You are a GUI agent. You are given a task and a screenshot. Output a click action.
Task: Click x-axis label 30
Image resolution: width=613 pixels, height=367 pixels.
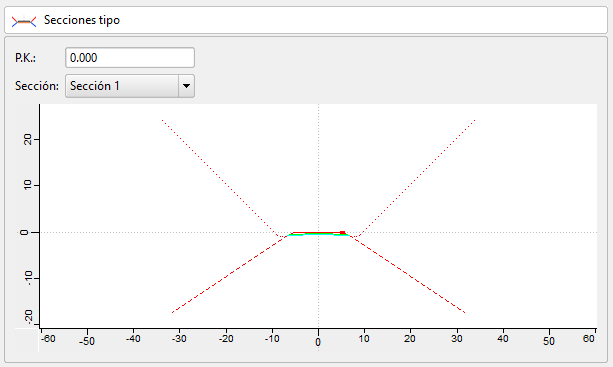pyautogui.click(x=457, y=338)
